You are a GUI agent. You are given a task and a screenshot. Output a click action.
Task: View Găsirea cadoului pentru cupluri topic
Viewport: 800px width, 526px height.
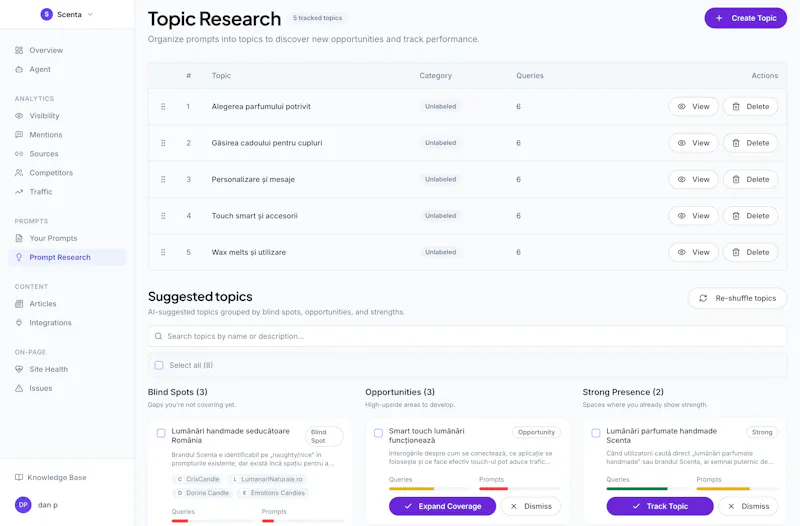click(693, 143)
